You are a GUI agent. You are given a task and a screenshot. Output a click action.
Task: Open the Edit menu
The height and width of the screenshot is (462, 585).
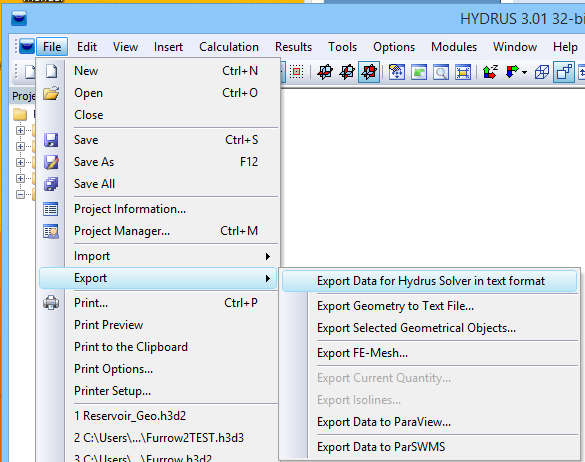87,47
